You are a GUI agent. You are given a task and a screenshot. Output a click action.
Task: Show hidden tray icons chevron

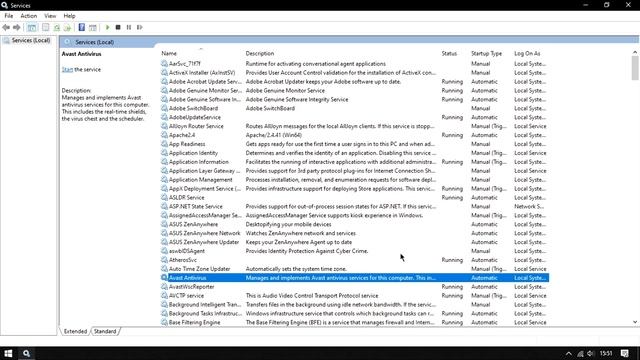tap(568, 354)
